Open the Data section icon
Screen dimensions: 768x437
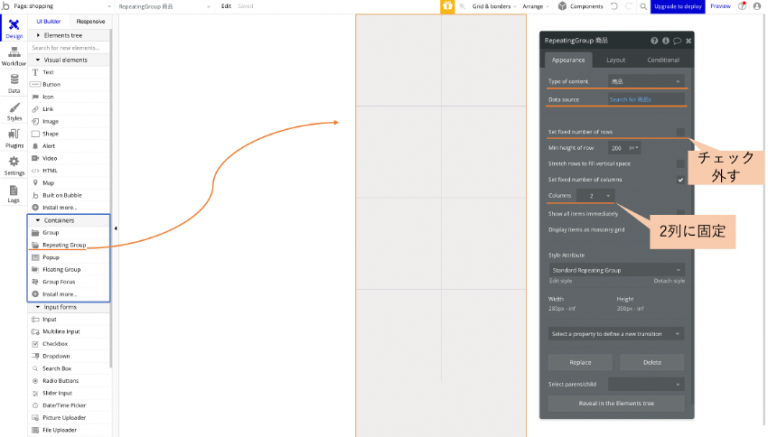click(14, 82)
